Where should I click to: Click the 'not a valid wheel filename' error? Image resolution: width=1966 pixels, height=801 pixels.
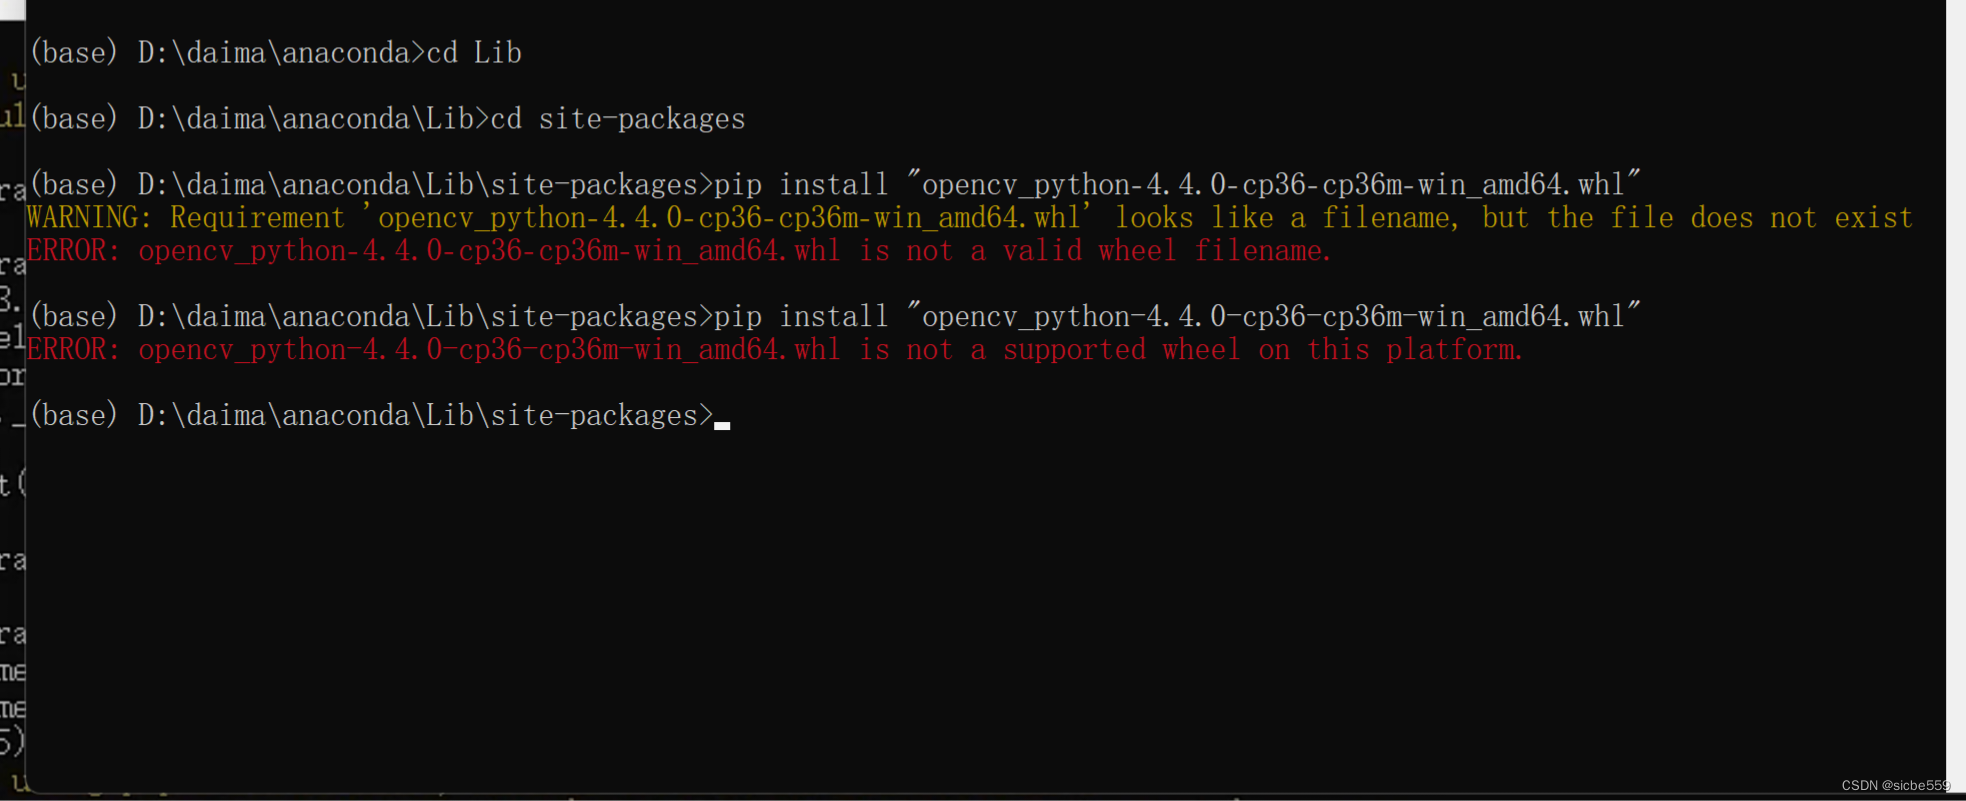click(679, 250)
